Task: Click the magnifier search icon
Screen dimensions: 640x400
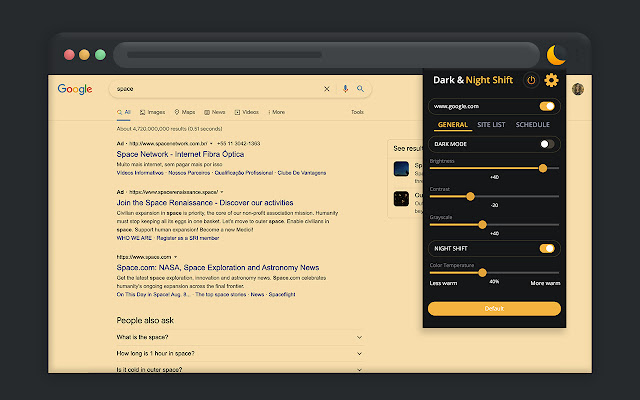Action: pos(360,89)
